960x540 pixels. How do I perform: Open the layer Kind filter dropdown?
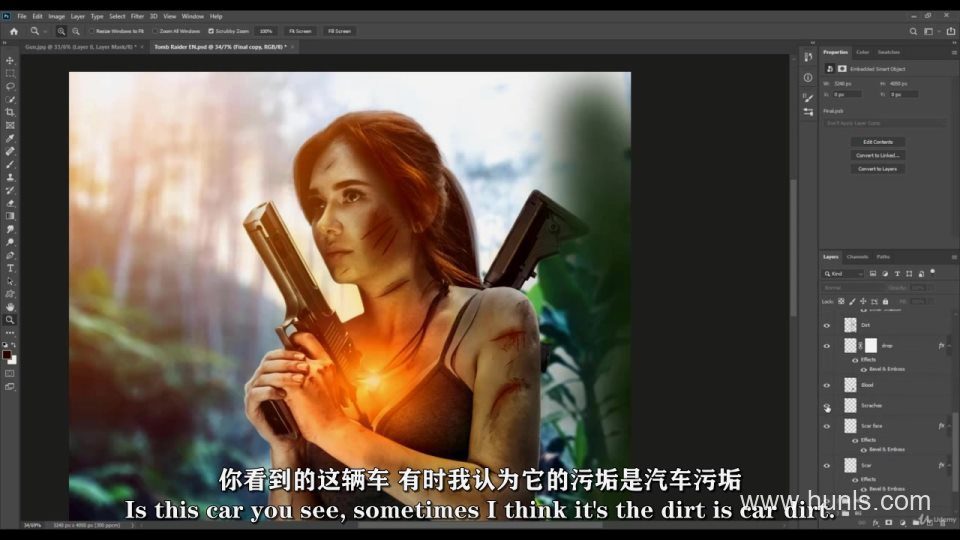(x=843, y=274)
